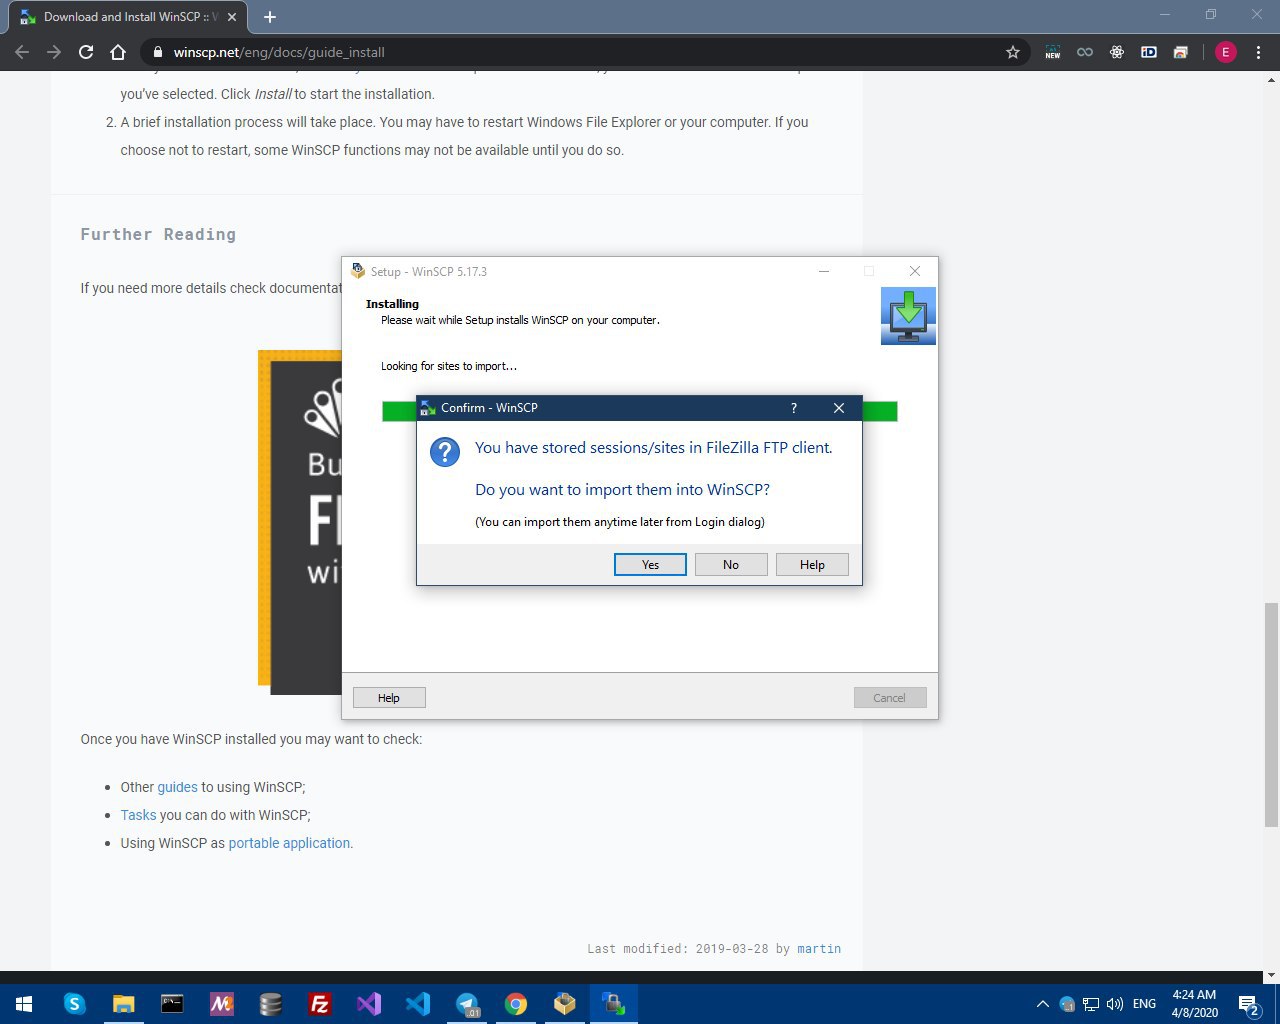This screenshot has height=1024, width=1280.
Task: Click the infinity loop extension icon
Action: (x=1085, y=52)
